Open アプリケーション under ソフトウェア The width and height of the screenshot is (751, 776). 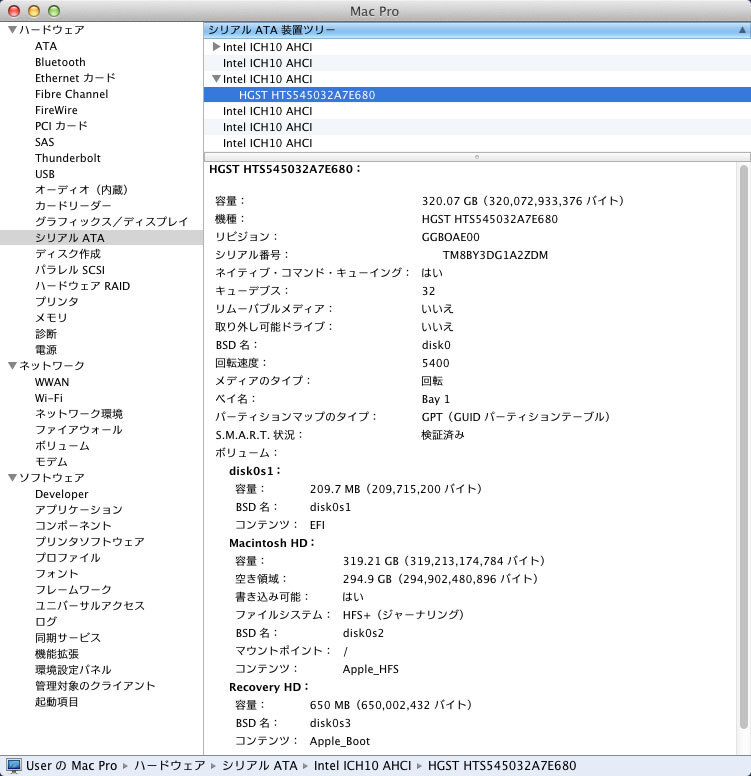coord(78,510)
